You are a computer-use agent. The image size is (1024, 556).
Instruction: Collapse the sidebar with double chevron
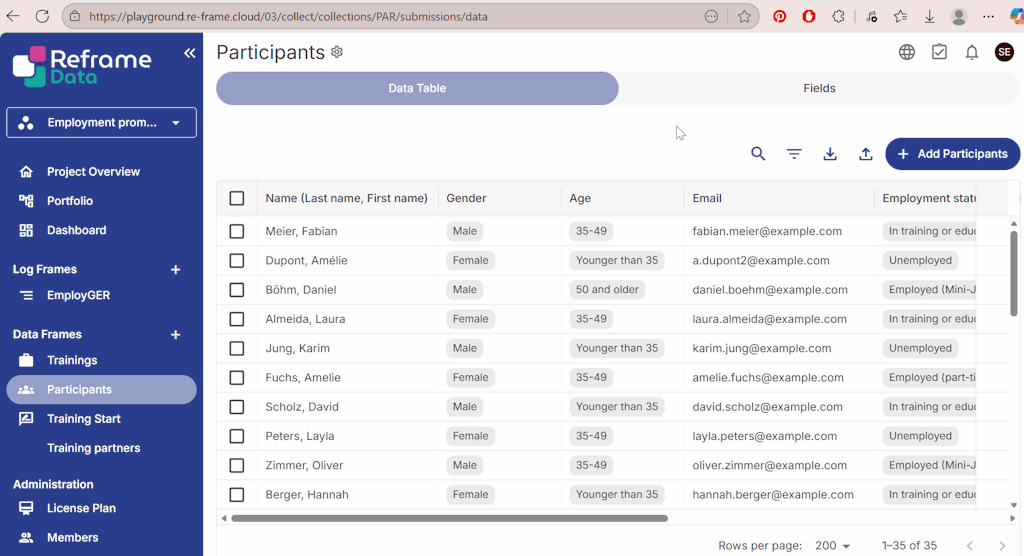tap(189, 53)
